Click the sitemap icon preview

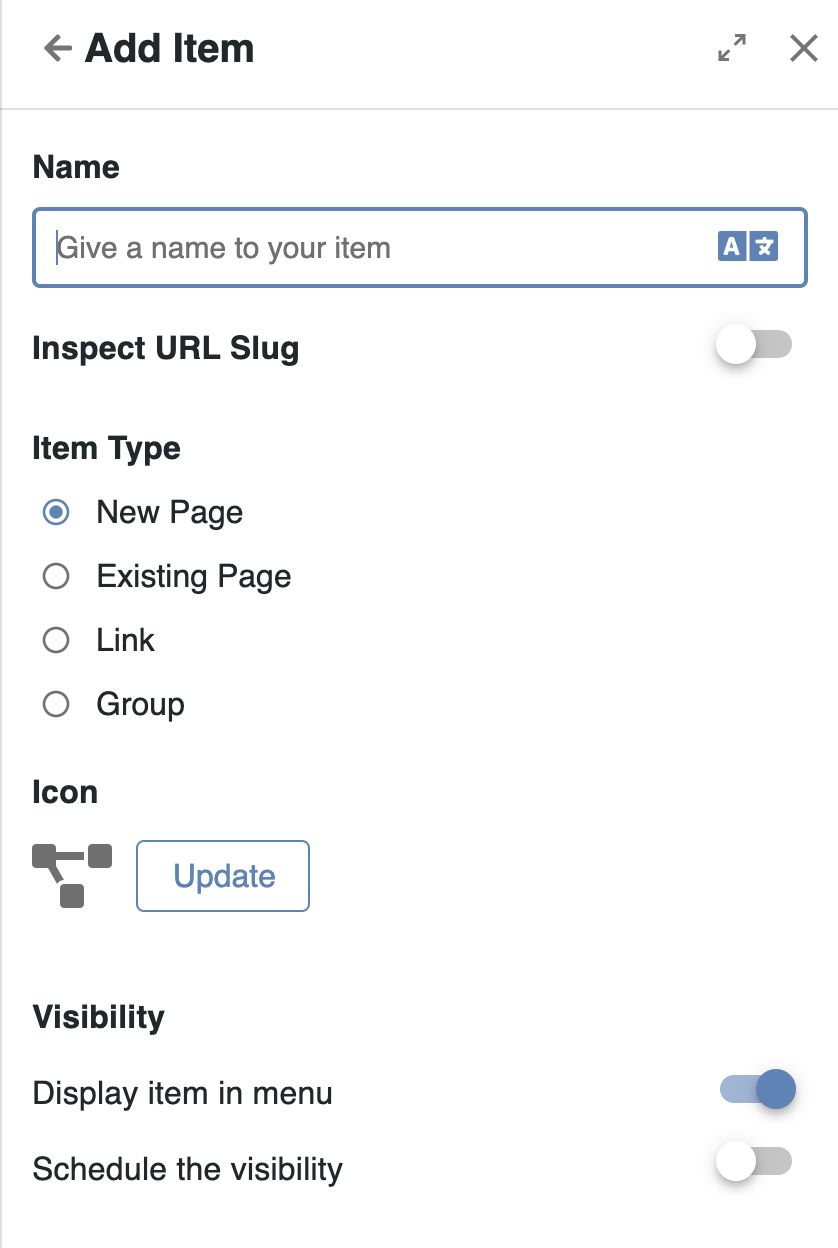[72, 875]
